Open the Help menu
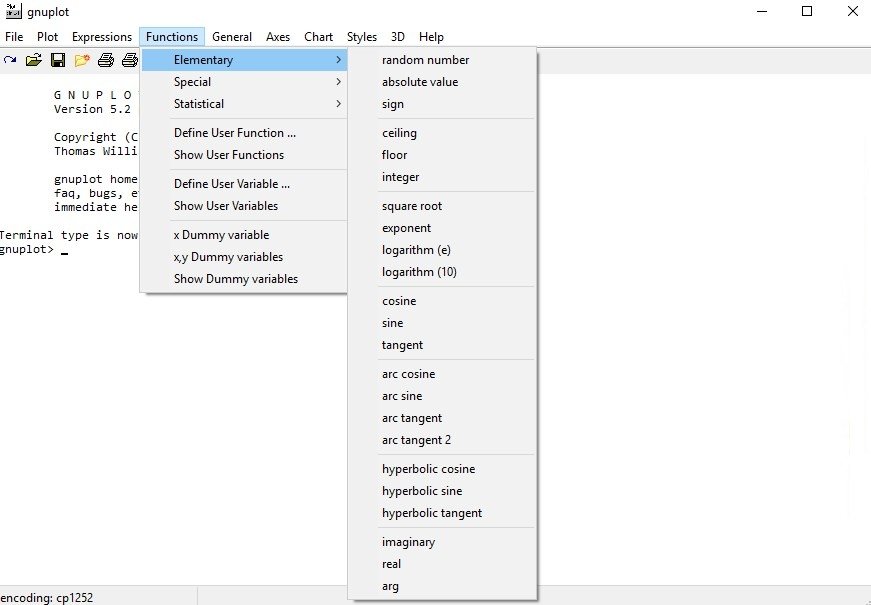The image size is (871, 605). (431, 37)
